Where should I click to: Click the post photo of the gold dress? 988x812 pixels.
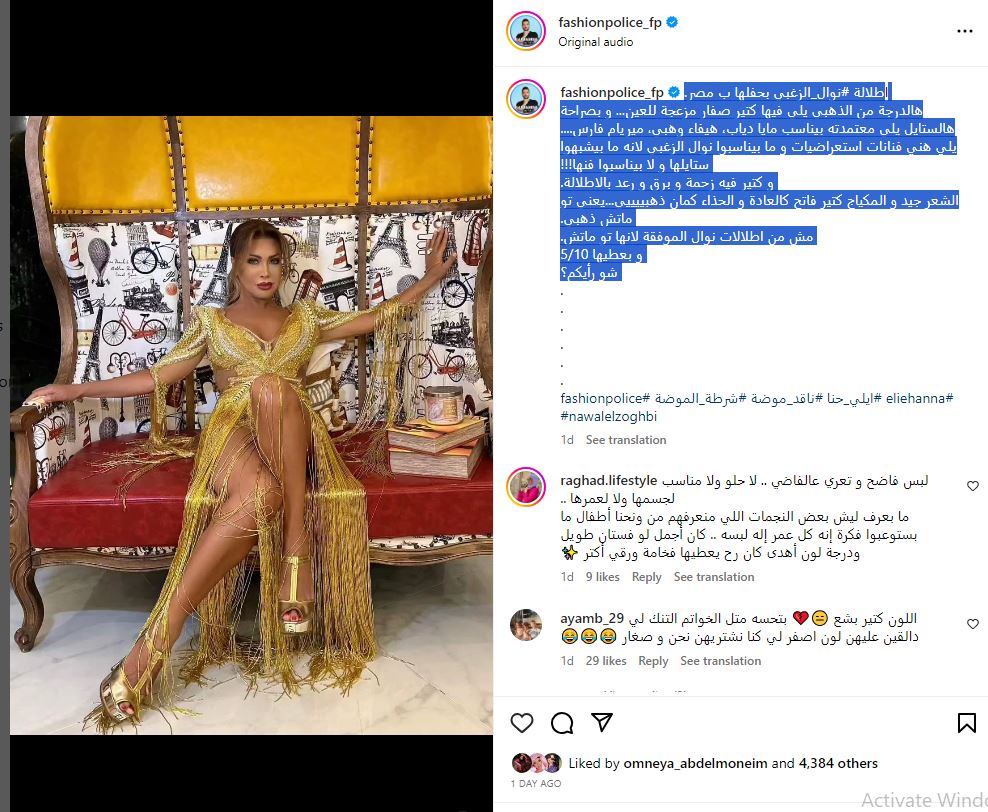(x=251, y=425)
